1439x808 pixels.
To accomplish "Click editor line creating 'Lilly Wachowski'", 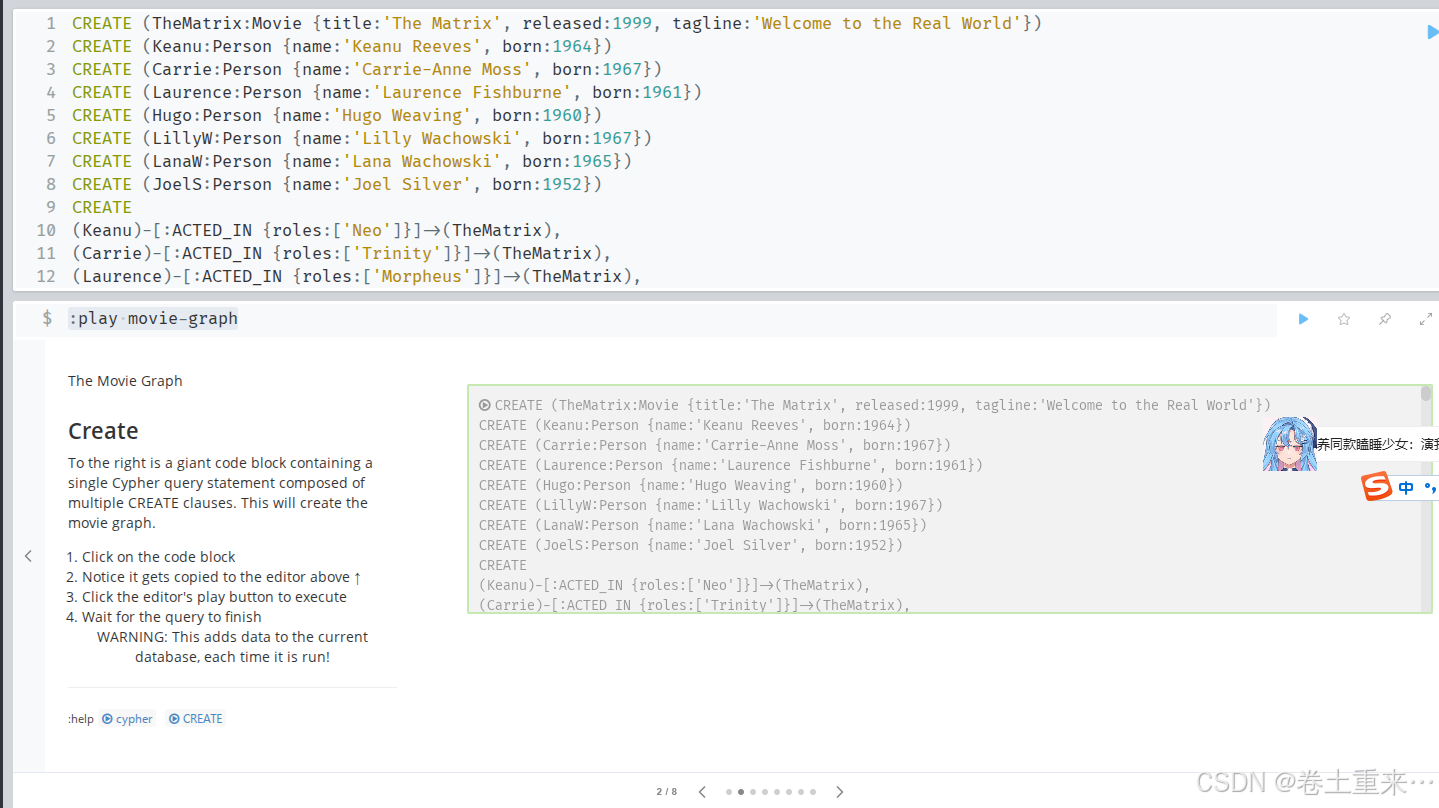I will coord(362,138).
